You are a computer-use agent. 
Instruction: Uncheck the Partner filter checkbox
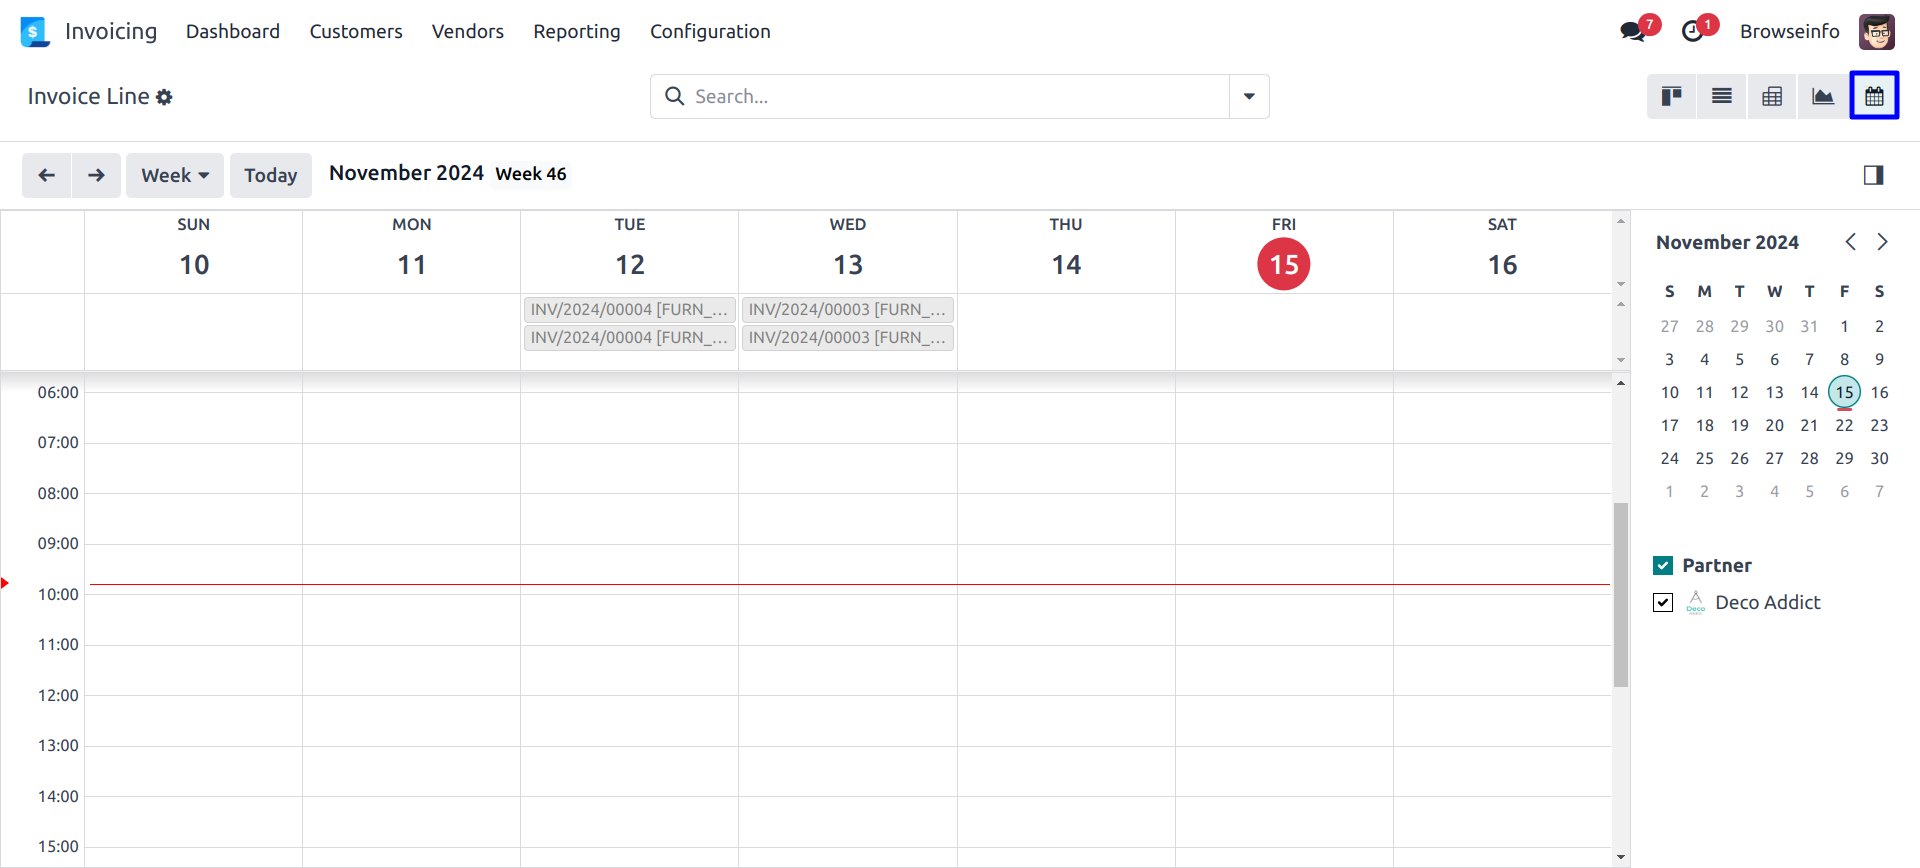coord(1663,566)
